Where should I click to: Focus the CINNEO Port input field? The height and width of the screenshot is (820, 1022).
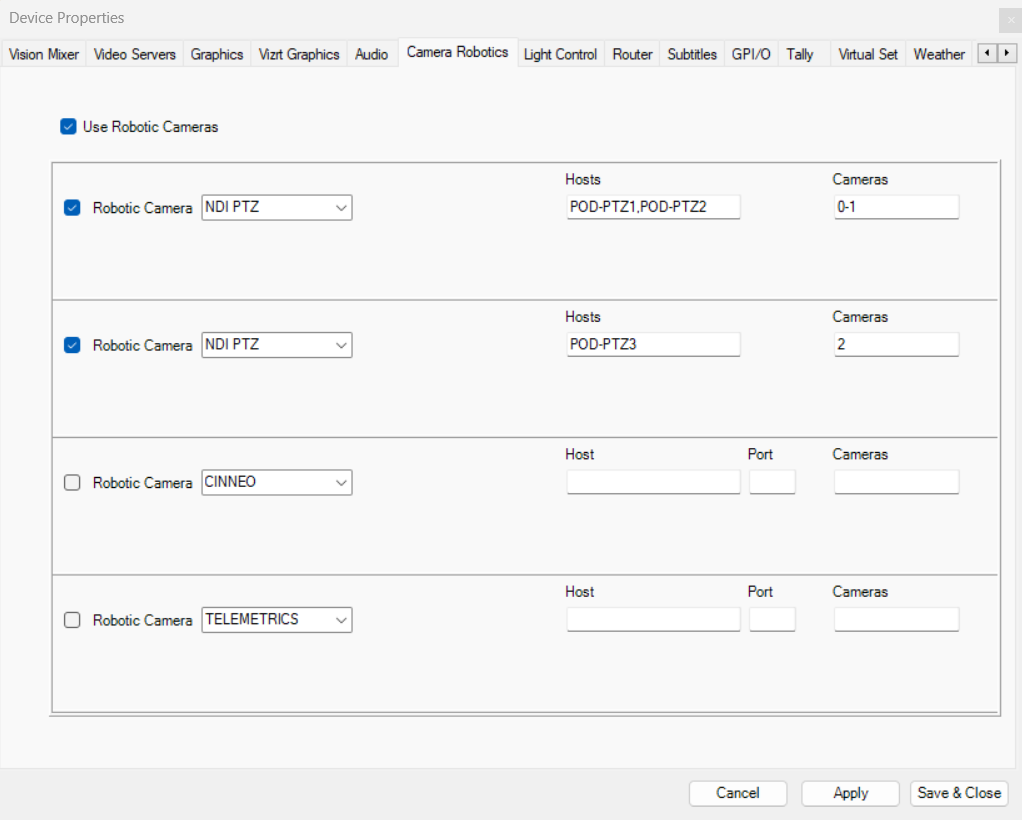click(x=772, y=483)
